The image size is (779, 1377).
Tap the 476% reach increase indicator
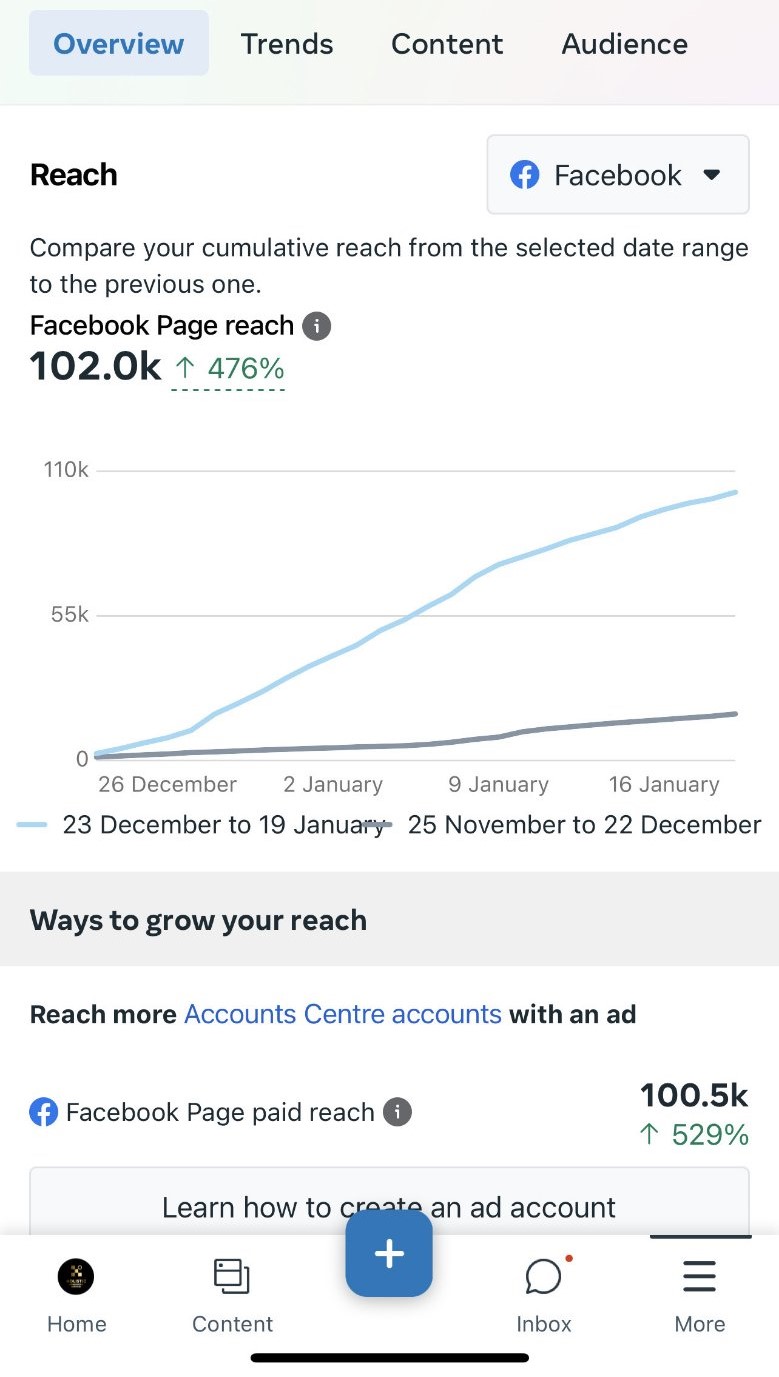tap(230, 369)
